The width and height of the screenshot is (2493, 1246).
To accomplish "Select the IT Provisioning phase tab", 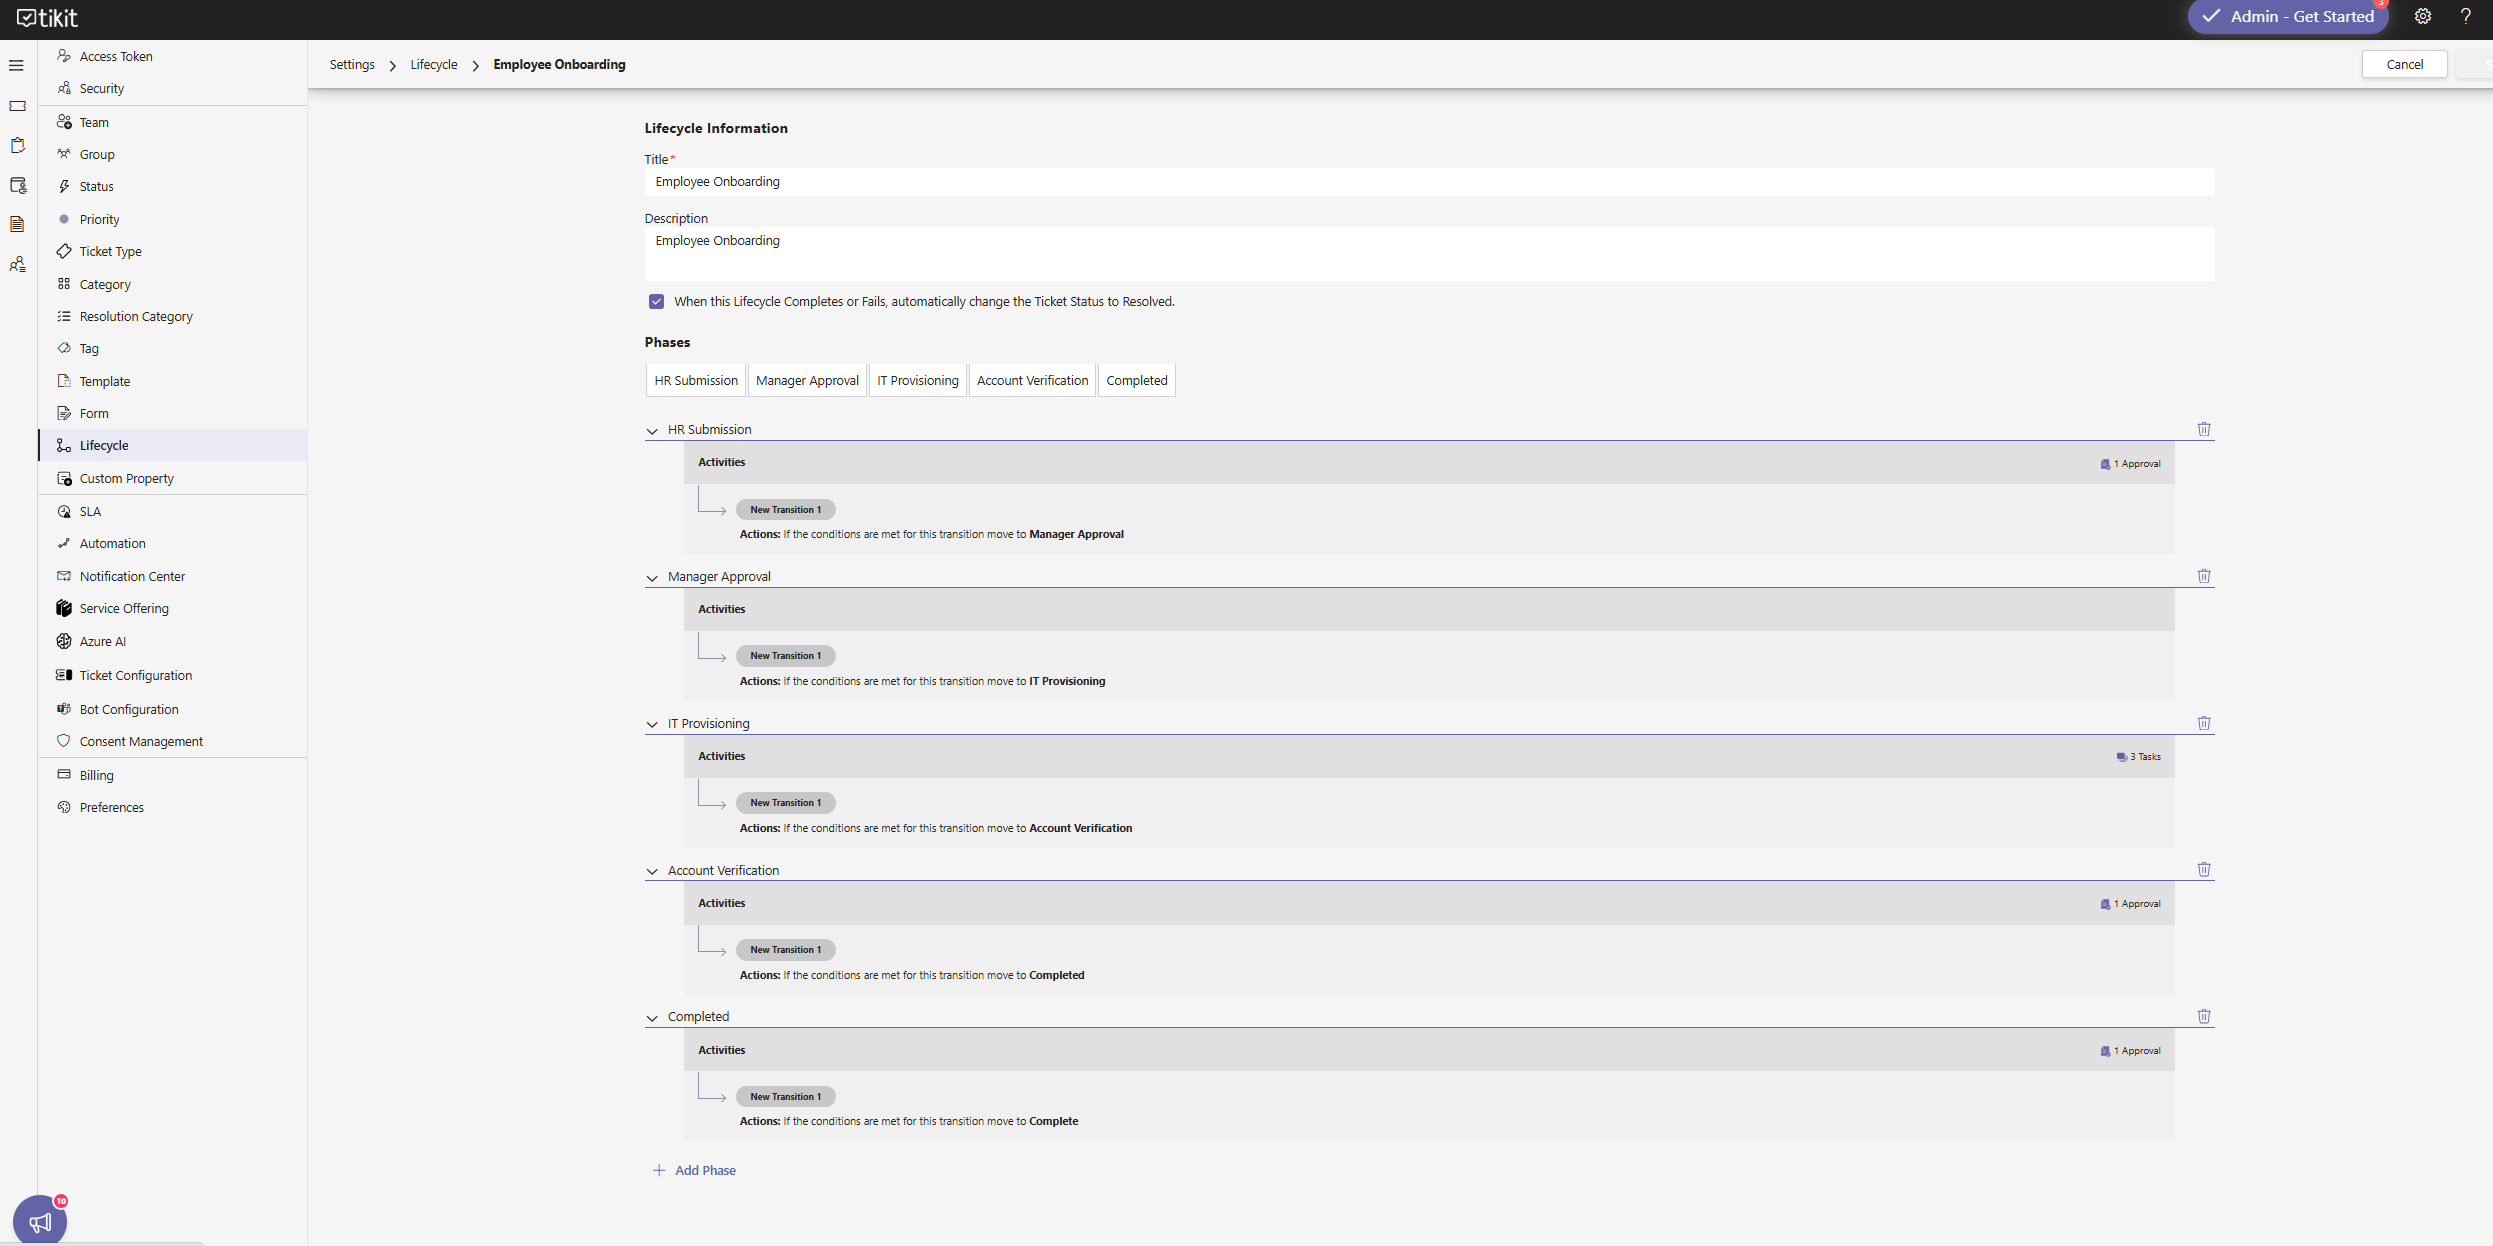I will tap(918, 380).
